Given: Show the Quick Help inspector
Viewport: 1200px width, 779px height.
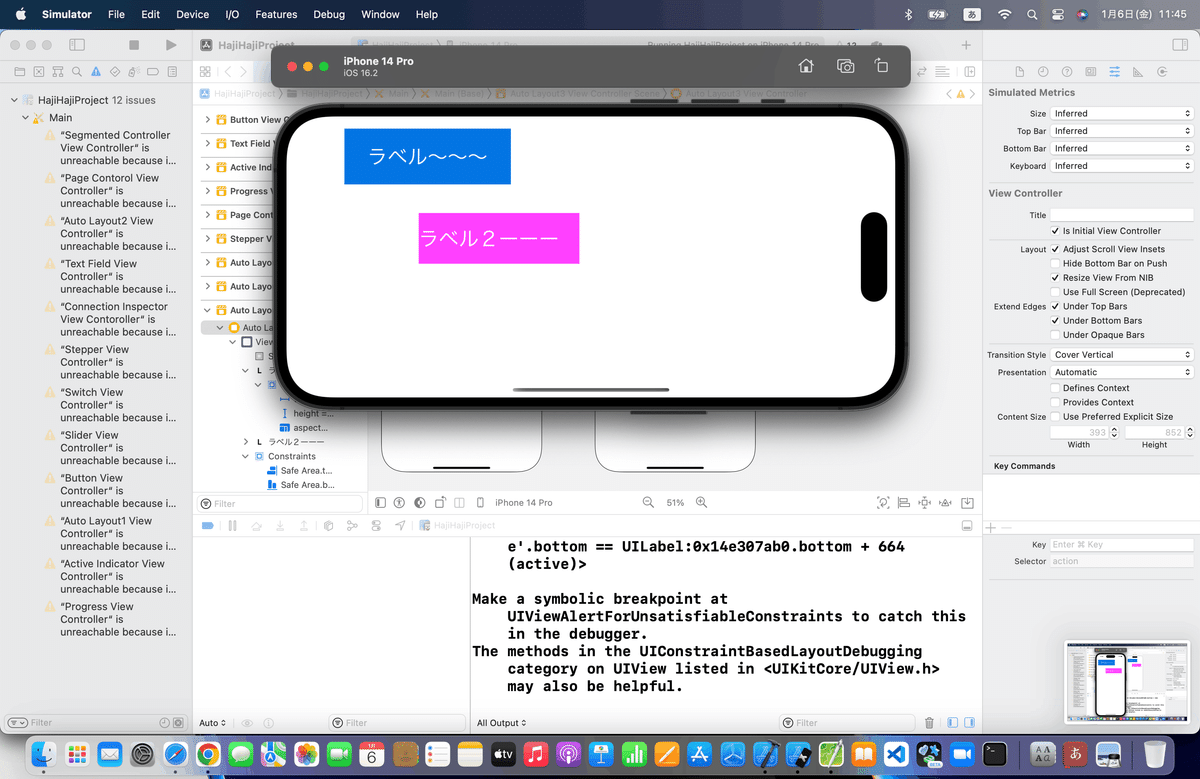Looking at the screenshot, I should (x=1067, y=72).
